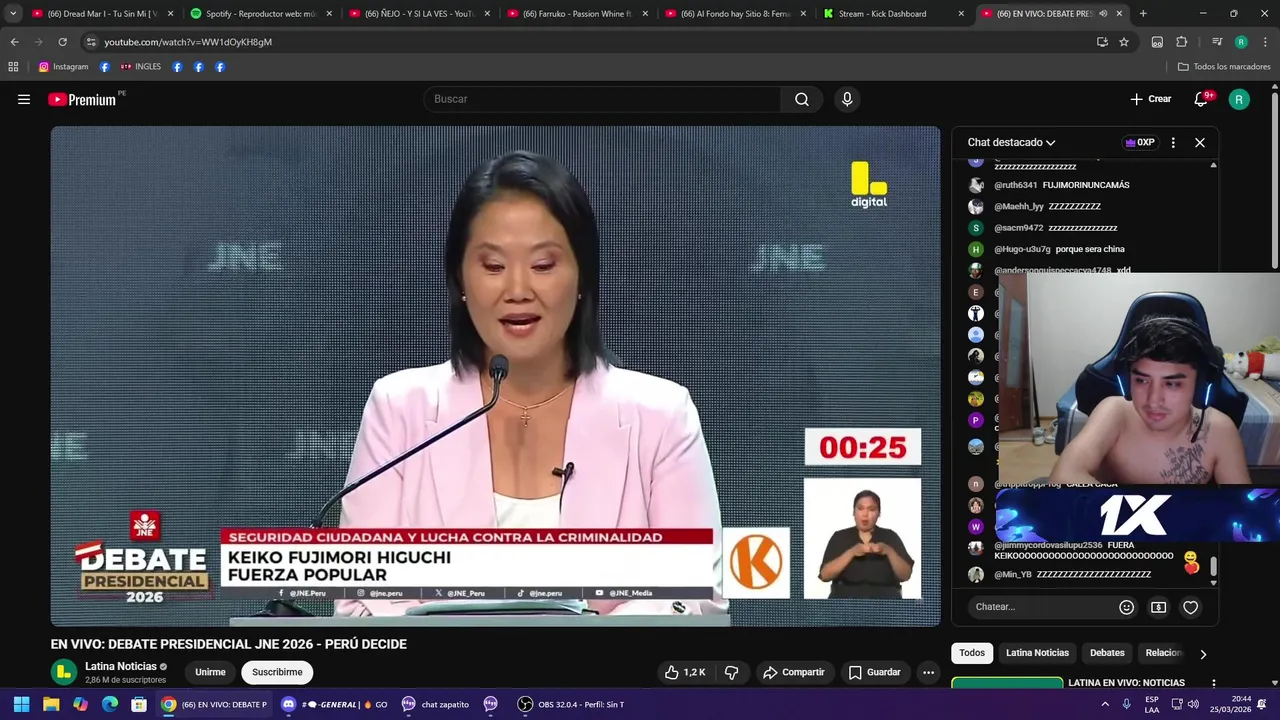Select the Latina Noticias filter chip
Image resolution: width=1280 pixels, height=720 pixels.
tap(1037, 653)
